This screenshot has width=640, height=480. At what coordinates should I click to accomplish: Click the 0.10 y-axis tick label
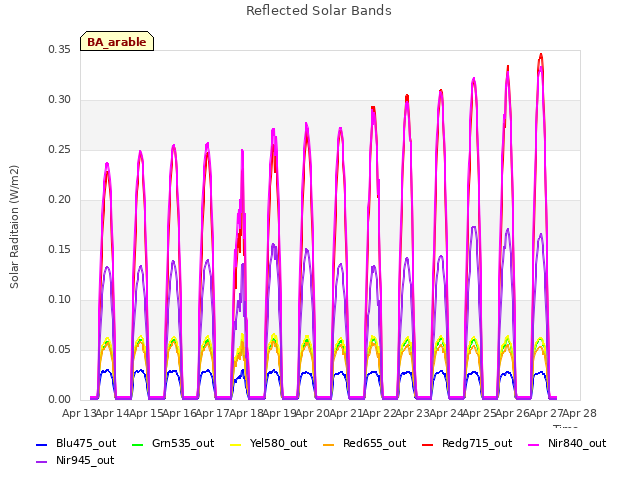59,300
